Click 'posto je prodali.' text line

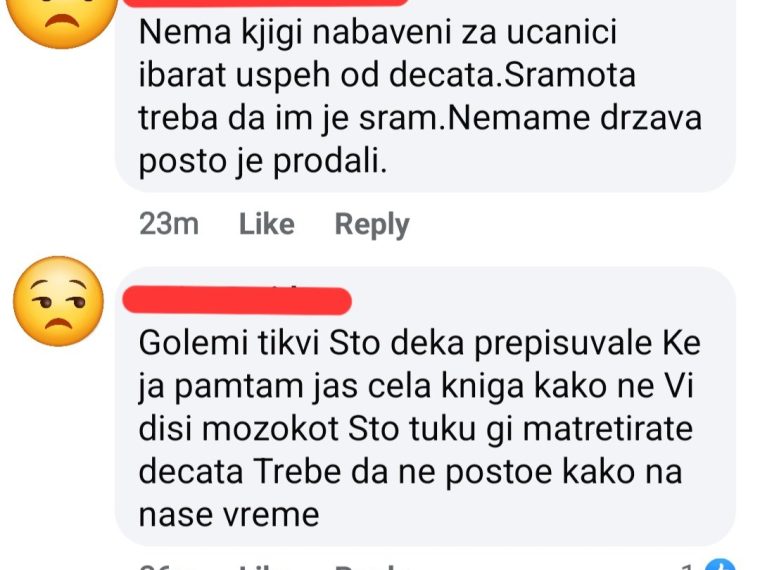[263, 161]
